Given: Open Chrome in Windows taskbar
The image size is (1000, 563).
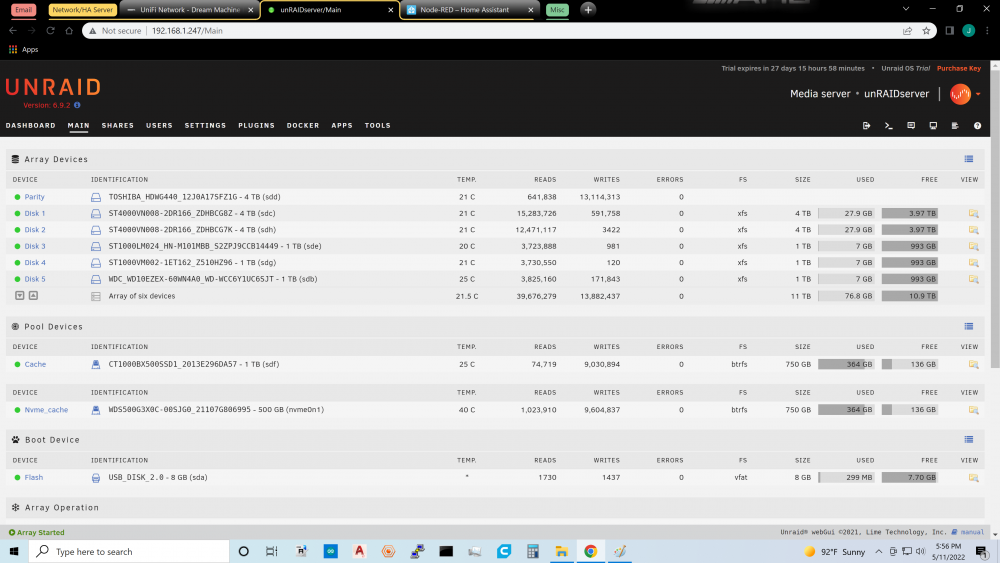Looking at the screenshot, I should (x=590, y=552).
